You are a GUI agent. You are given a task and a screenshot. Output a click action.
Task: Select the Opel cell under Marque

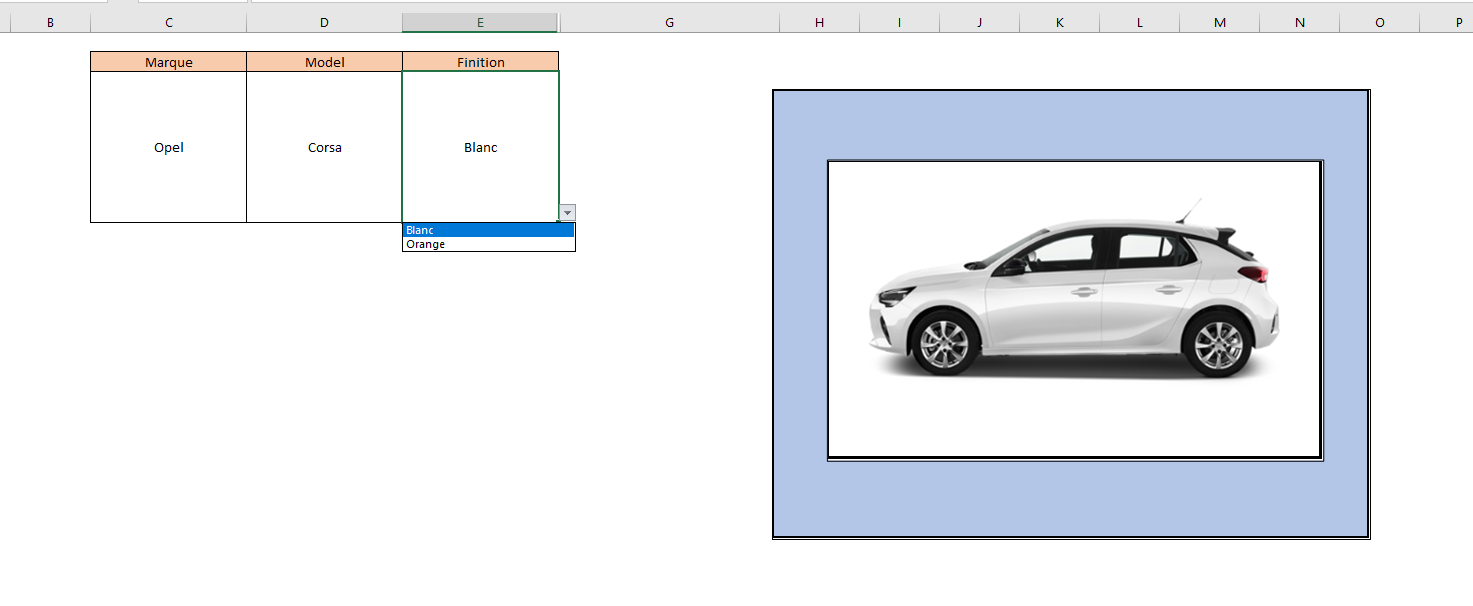pos(169,147)
